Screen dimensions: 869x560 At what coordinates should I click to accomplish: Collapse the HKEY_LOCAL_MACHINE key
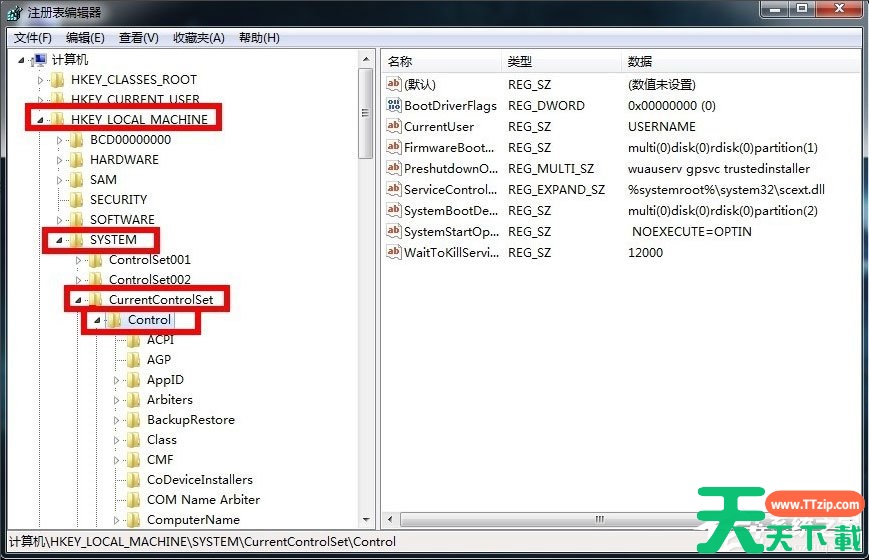(40, 120)
